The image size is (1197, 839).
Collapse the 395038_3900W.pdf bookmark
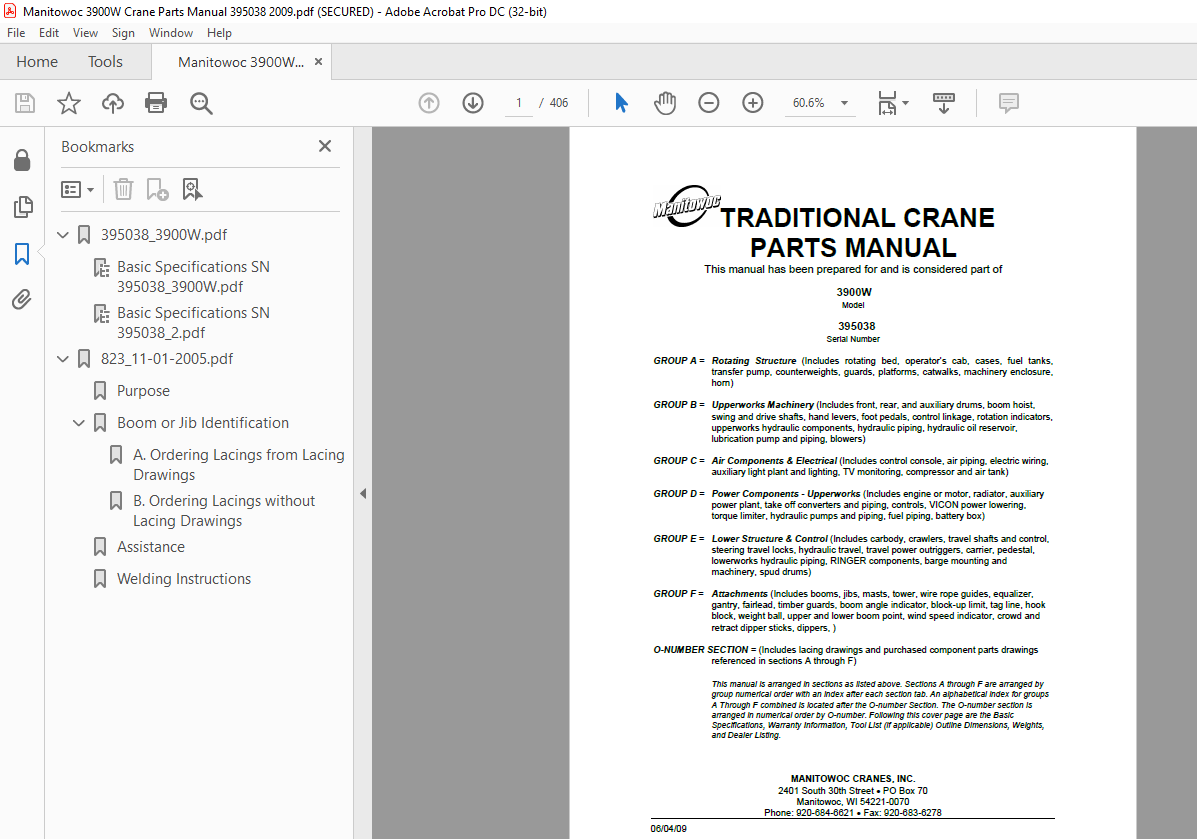(63, 235)
